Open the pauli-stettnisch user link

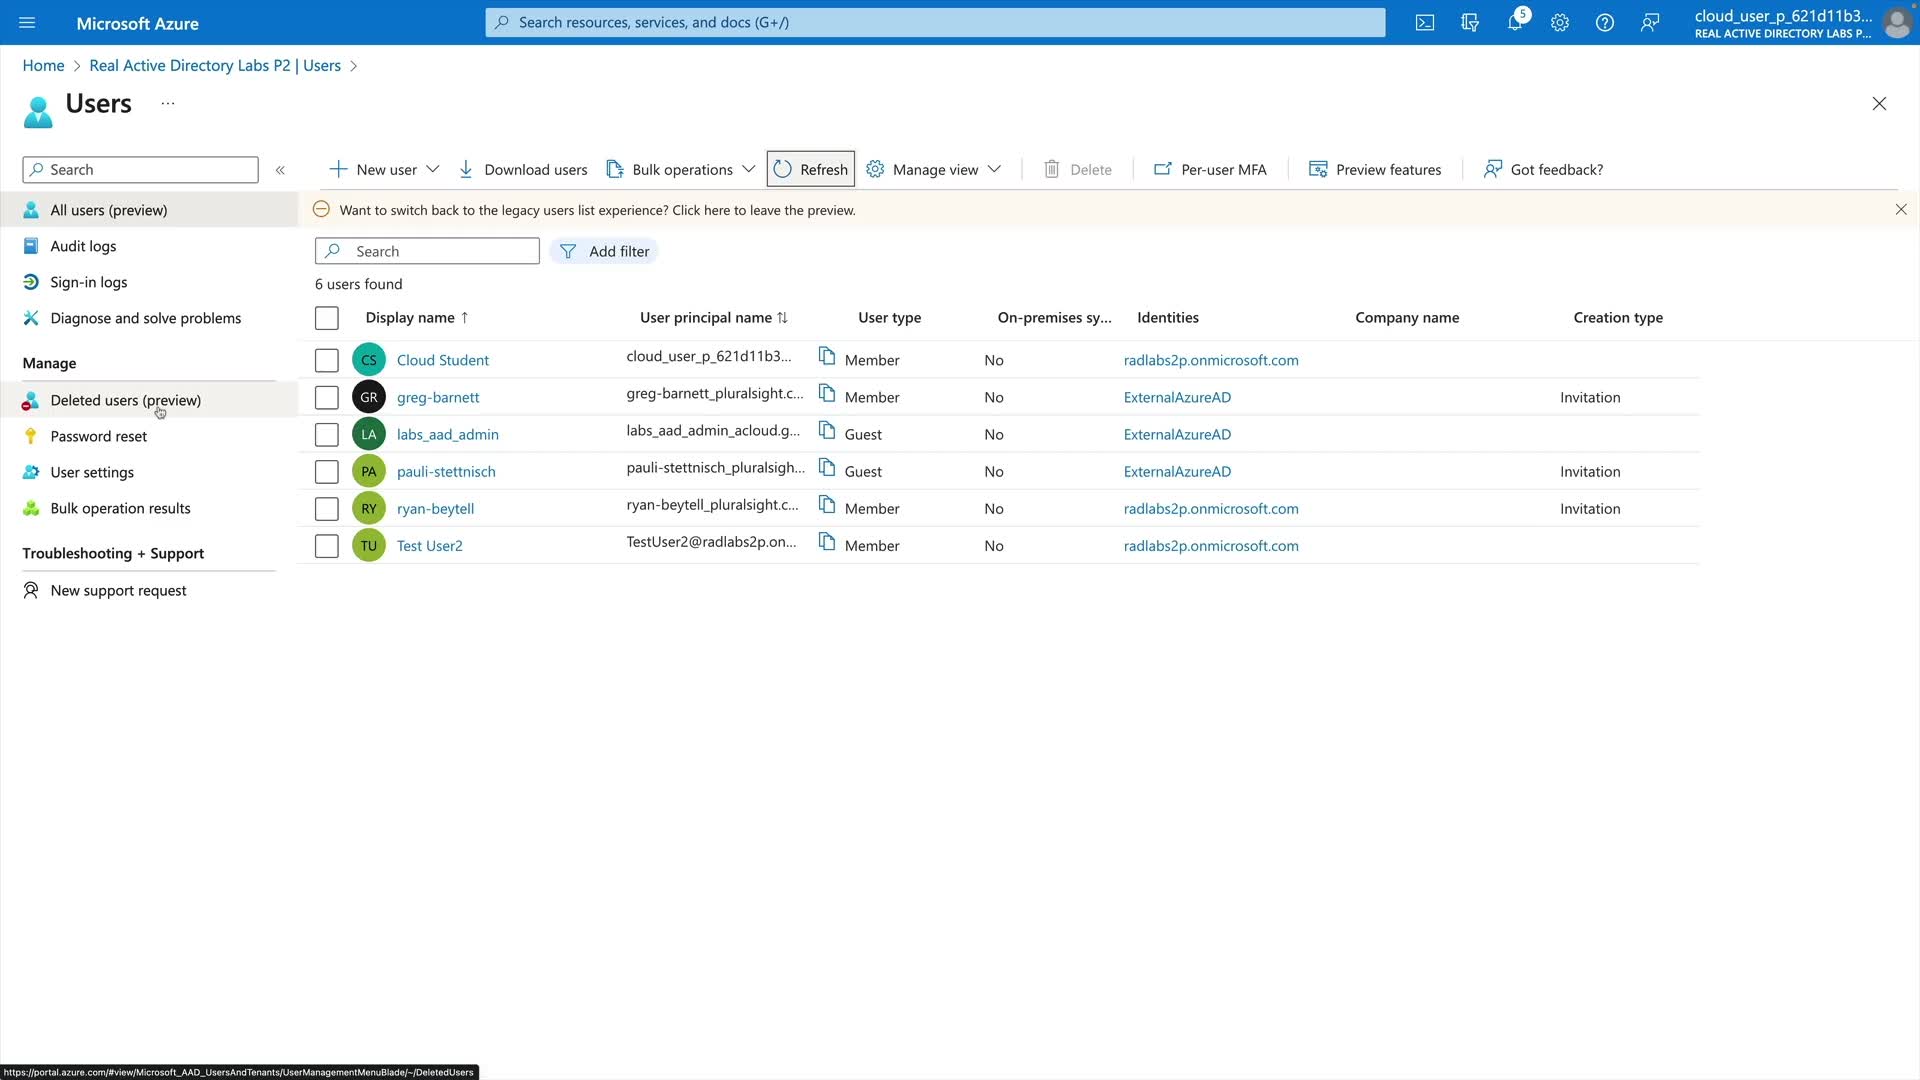coord(446,471)
